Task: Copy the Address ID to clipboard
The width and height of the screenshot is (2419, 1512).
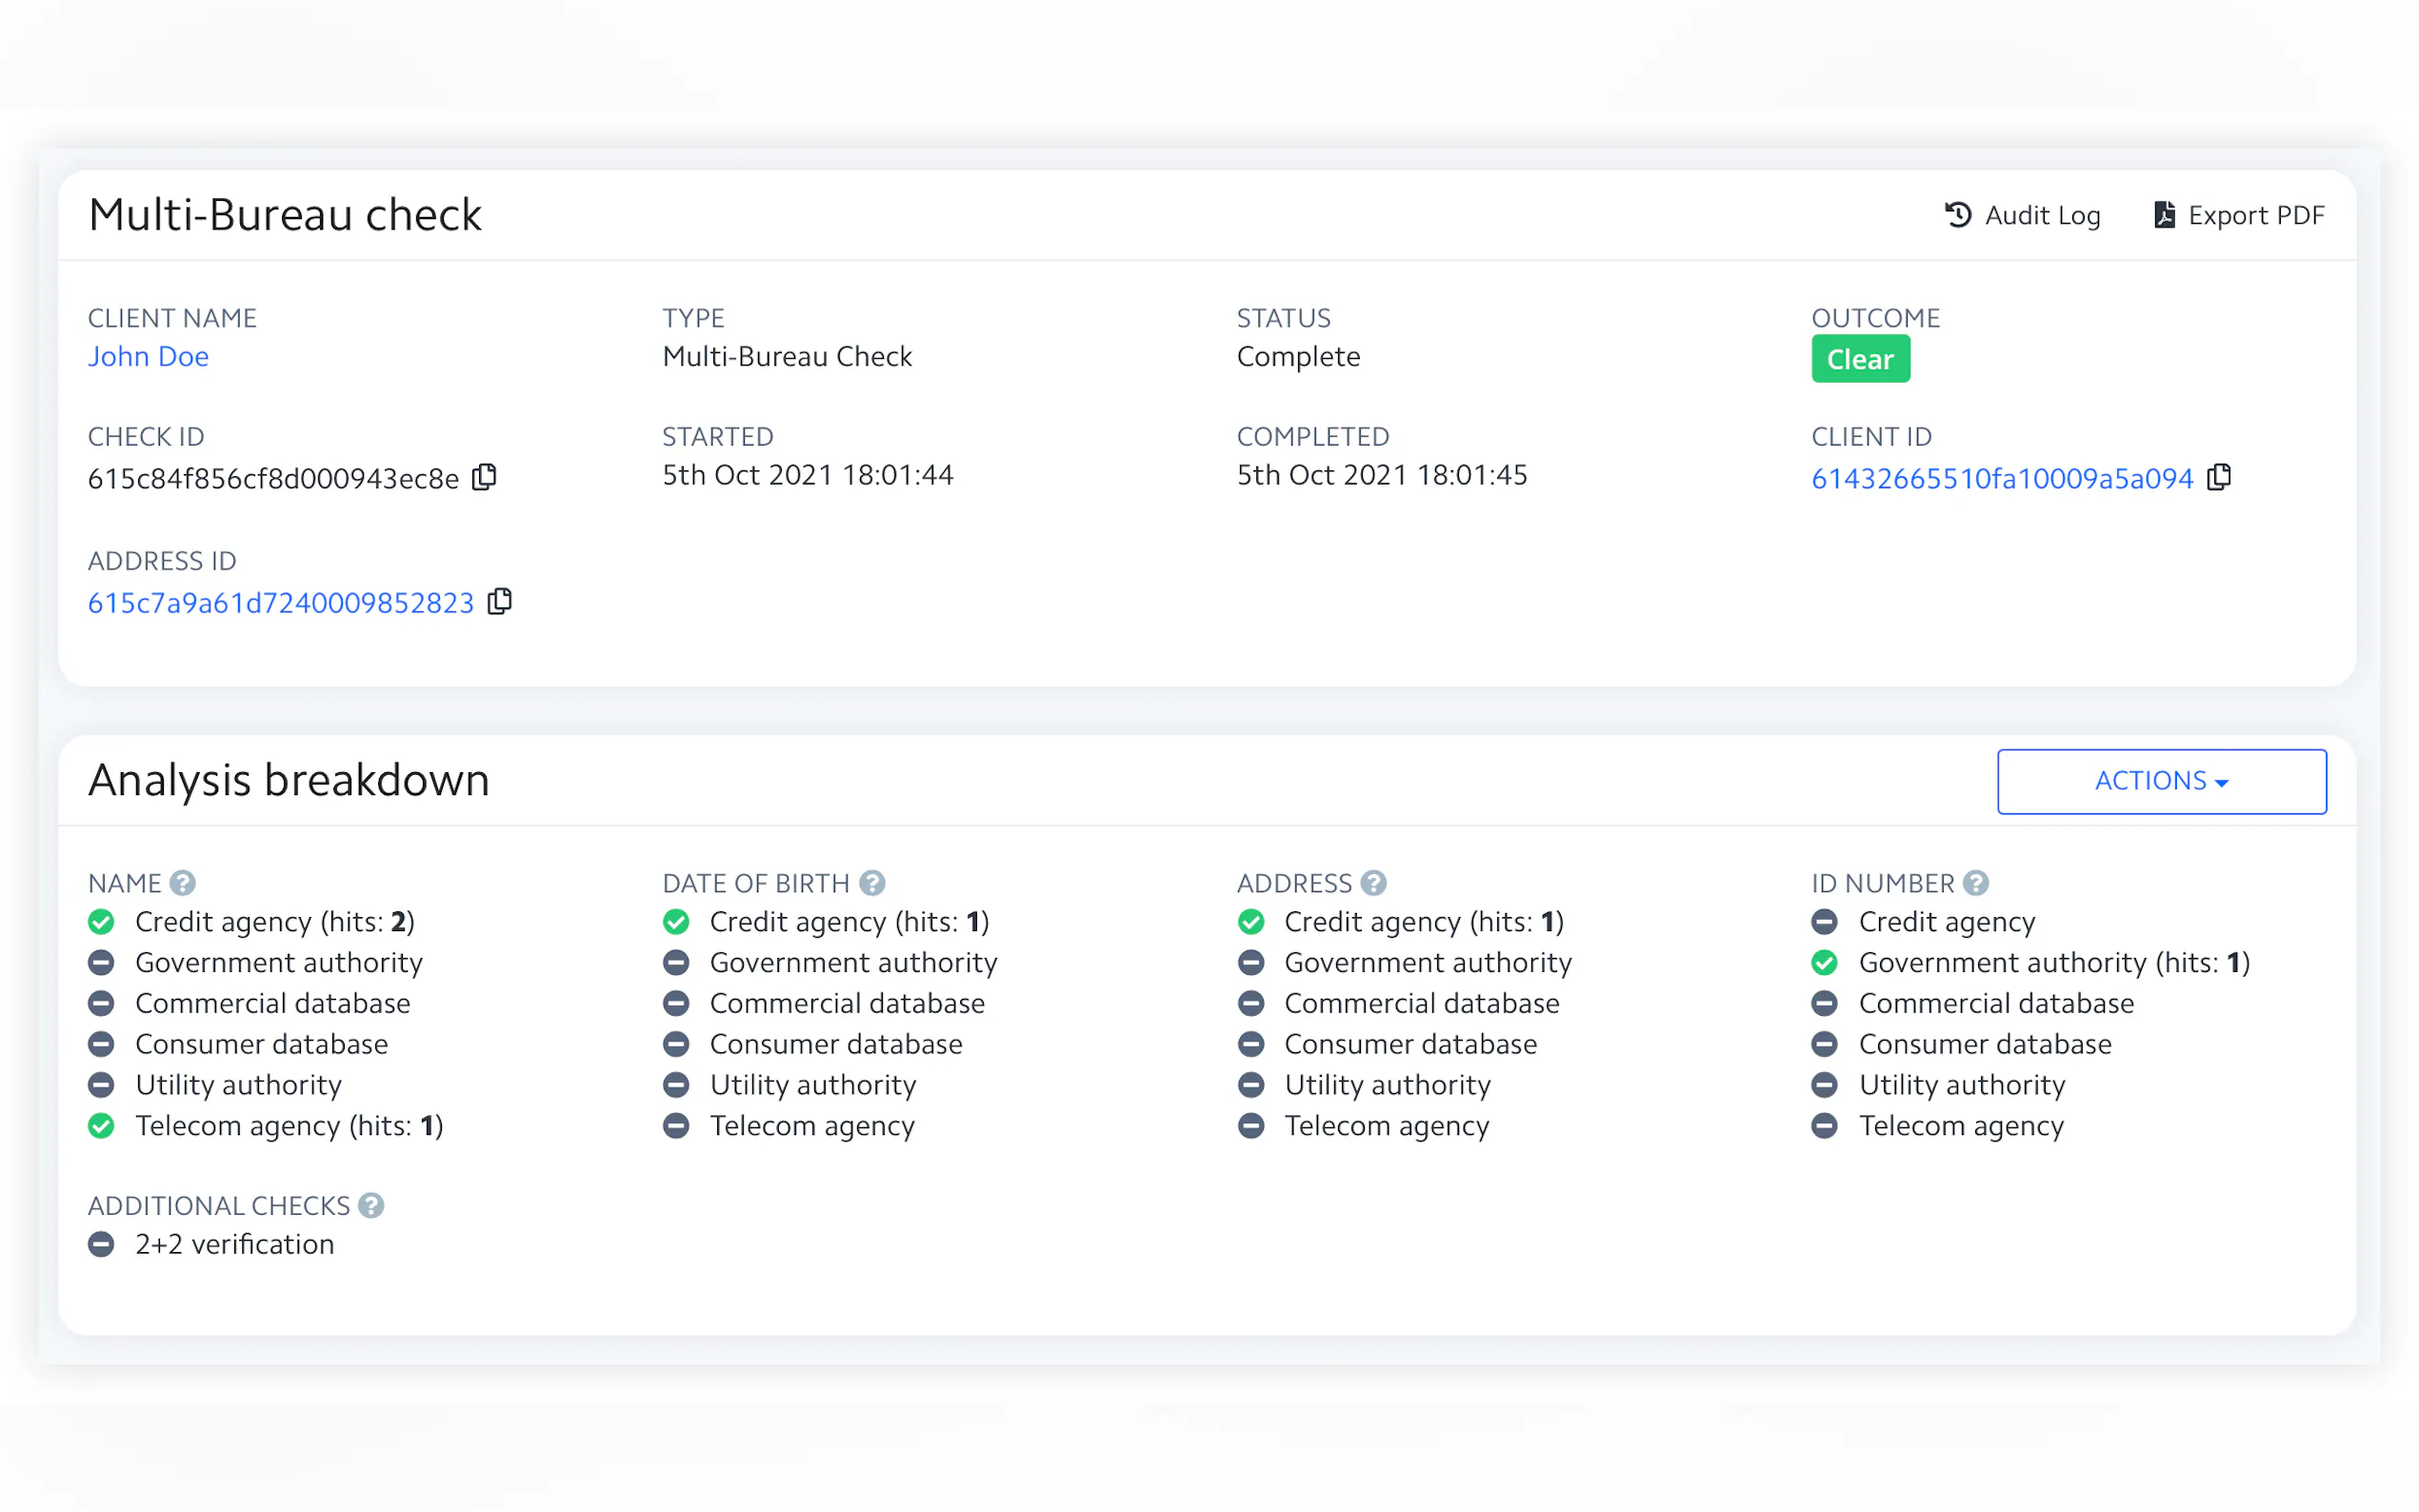Action: click(x=500, y=601)
